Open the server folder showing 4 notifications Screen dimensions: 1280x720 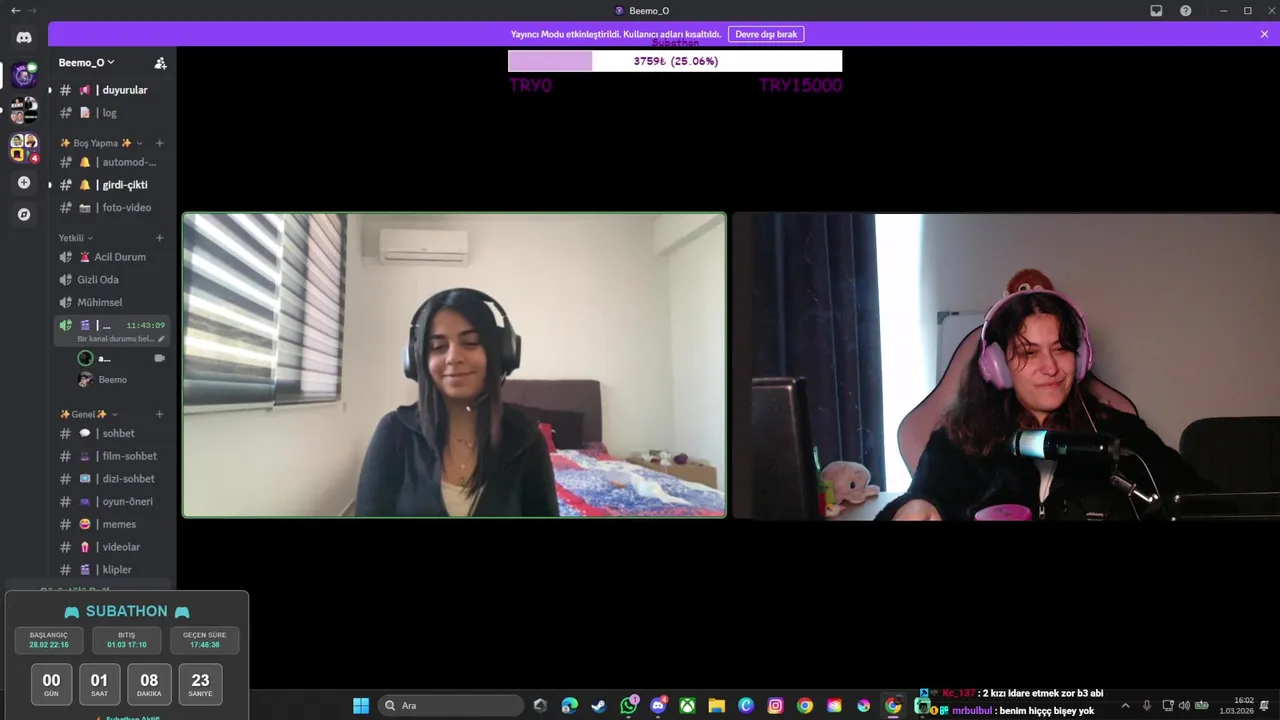pyautogui.click(x=24, y=147)
